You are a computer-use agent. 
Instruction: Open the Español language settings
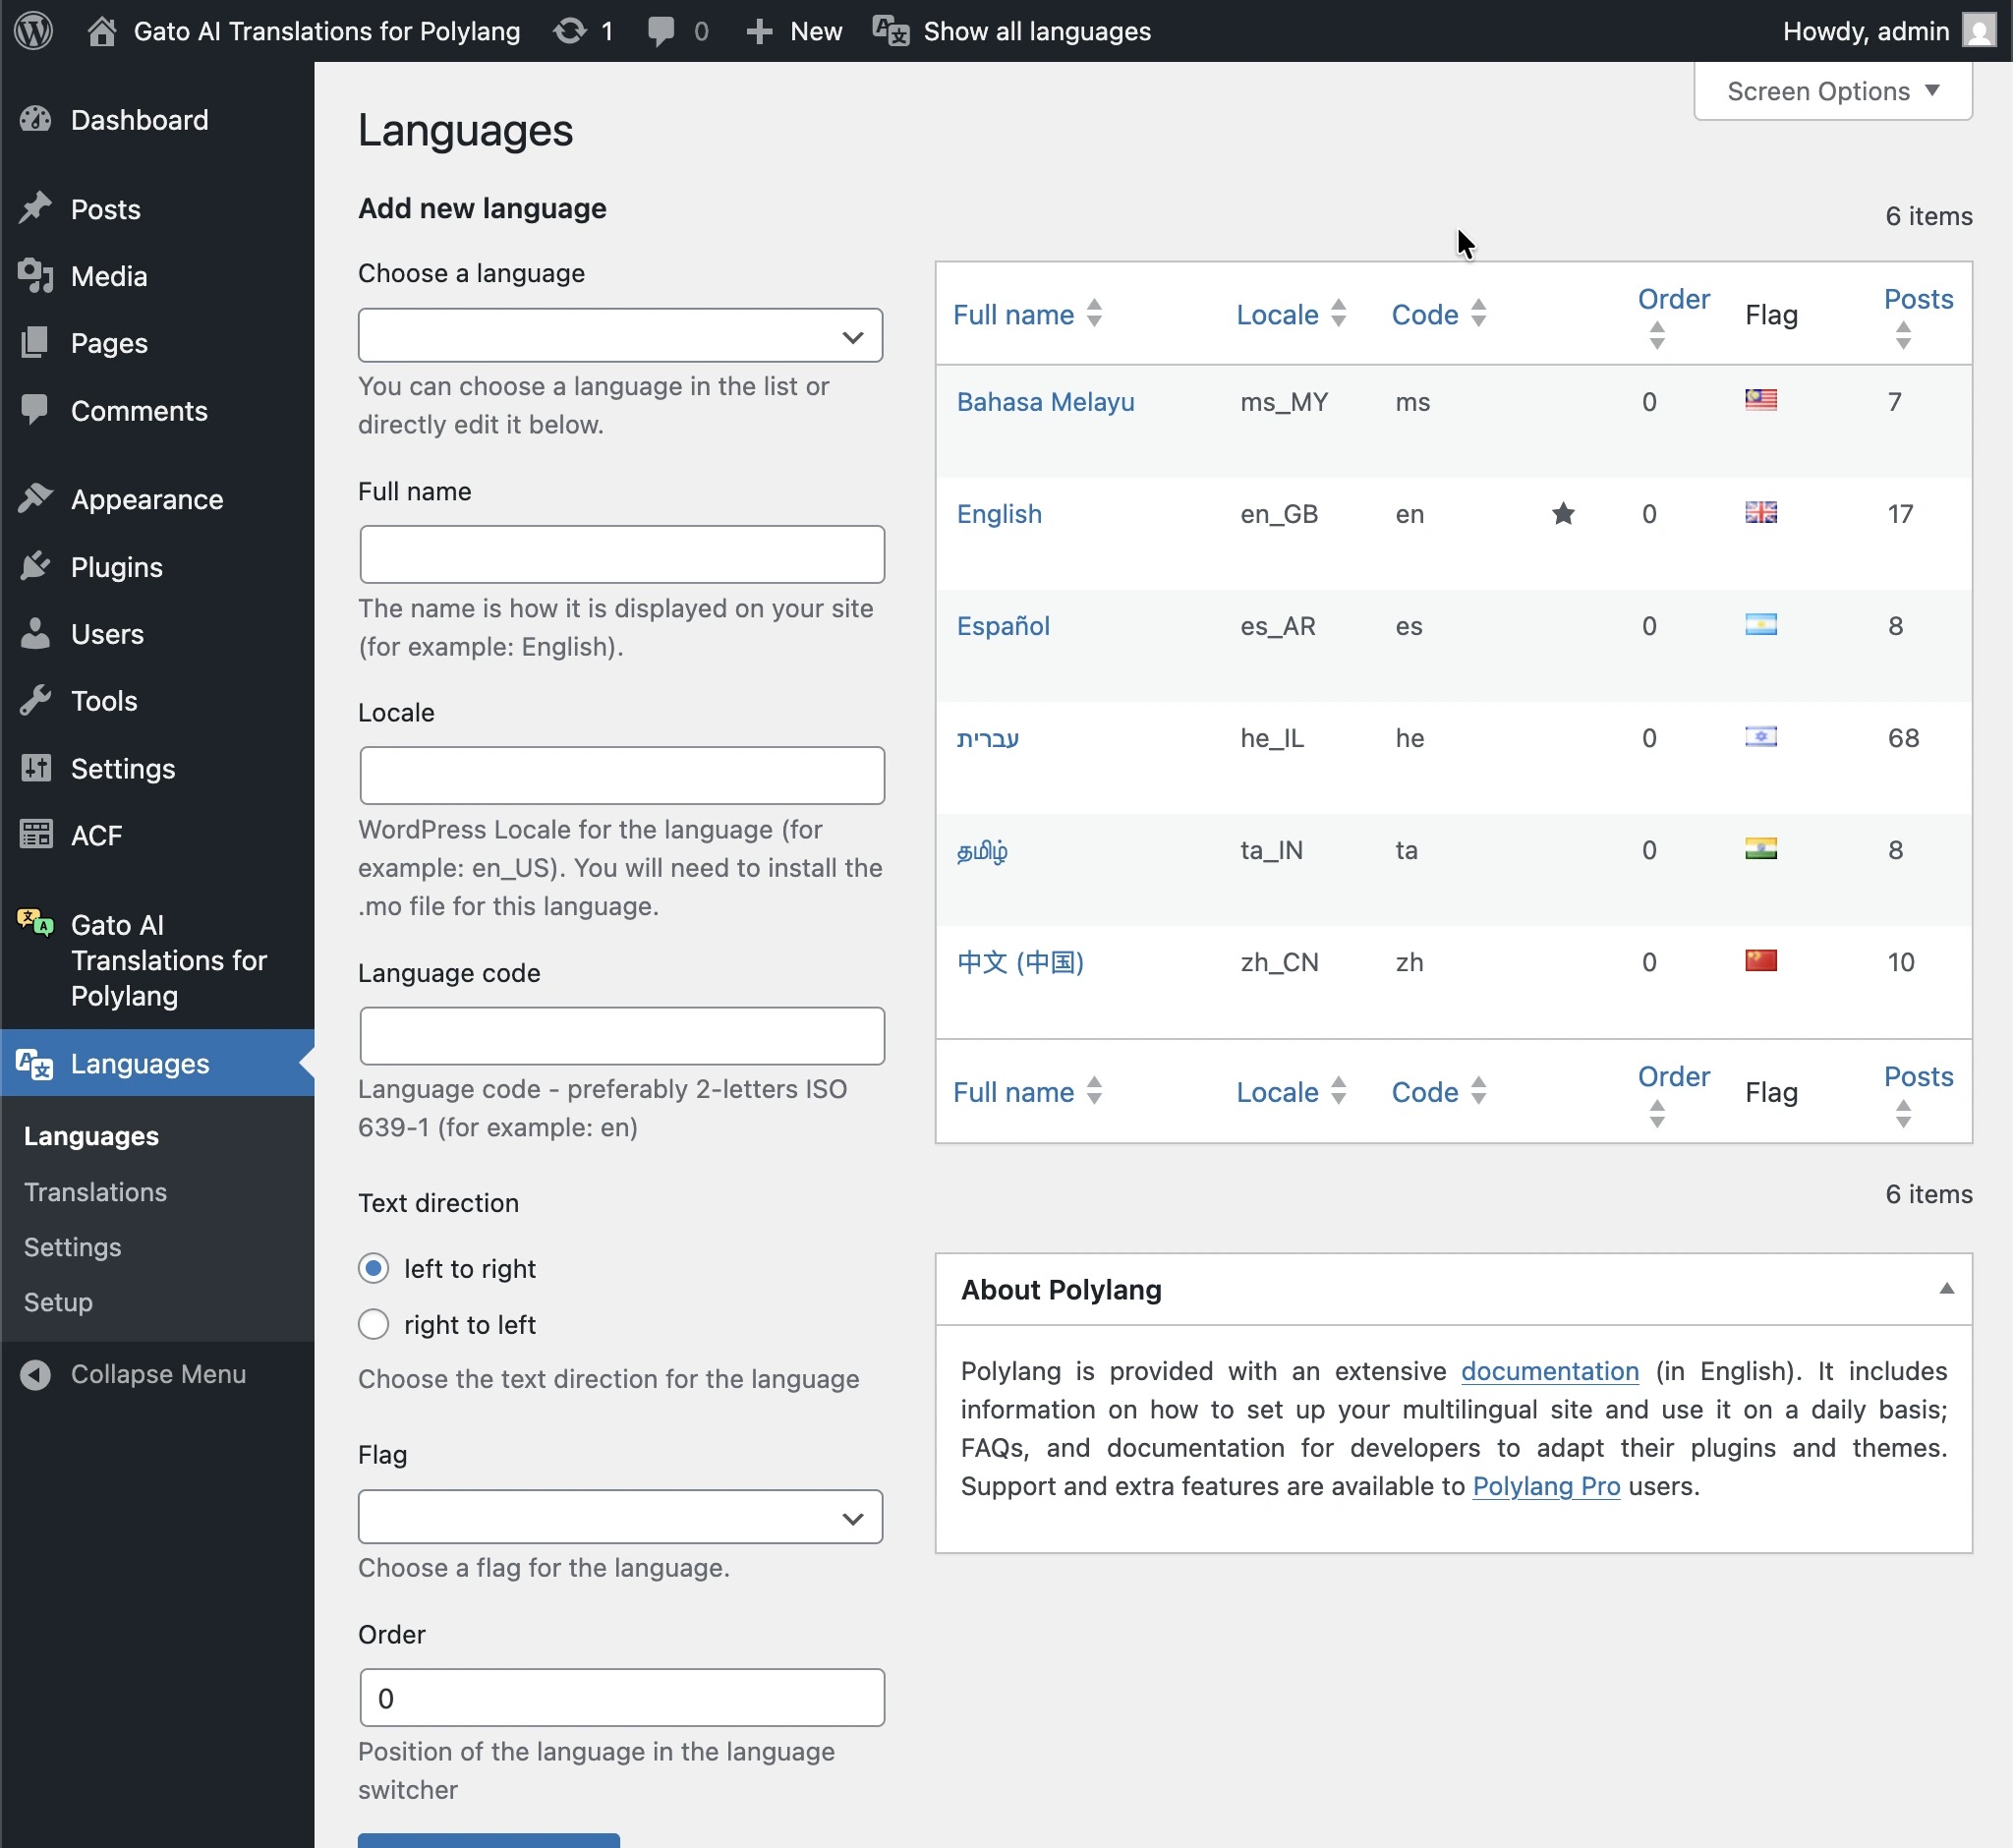tap(1003, 625)
